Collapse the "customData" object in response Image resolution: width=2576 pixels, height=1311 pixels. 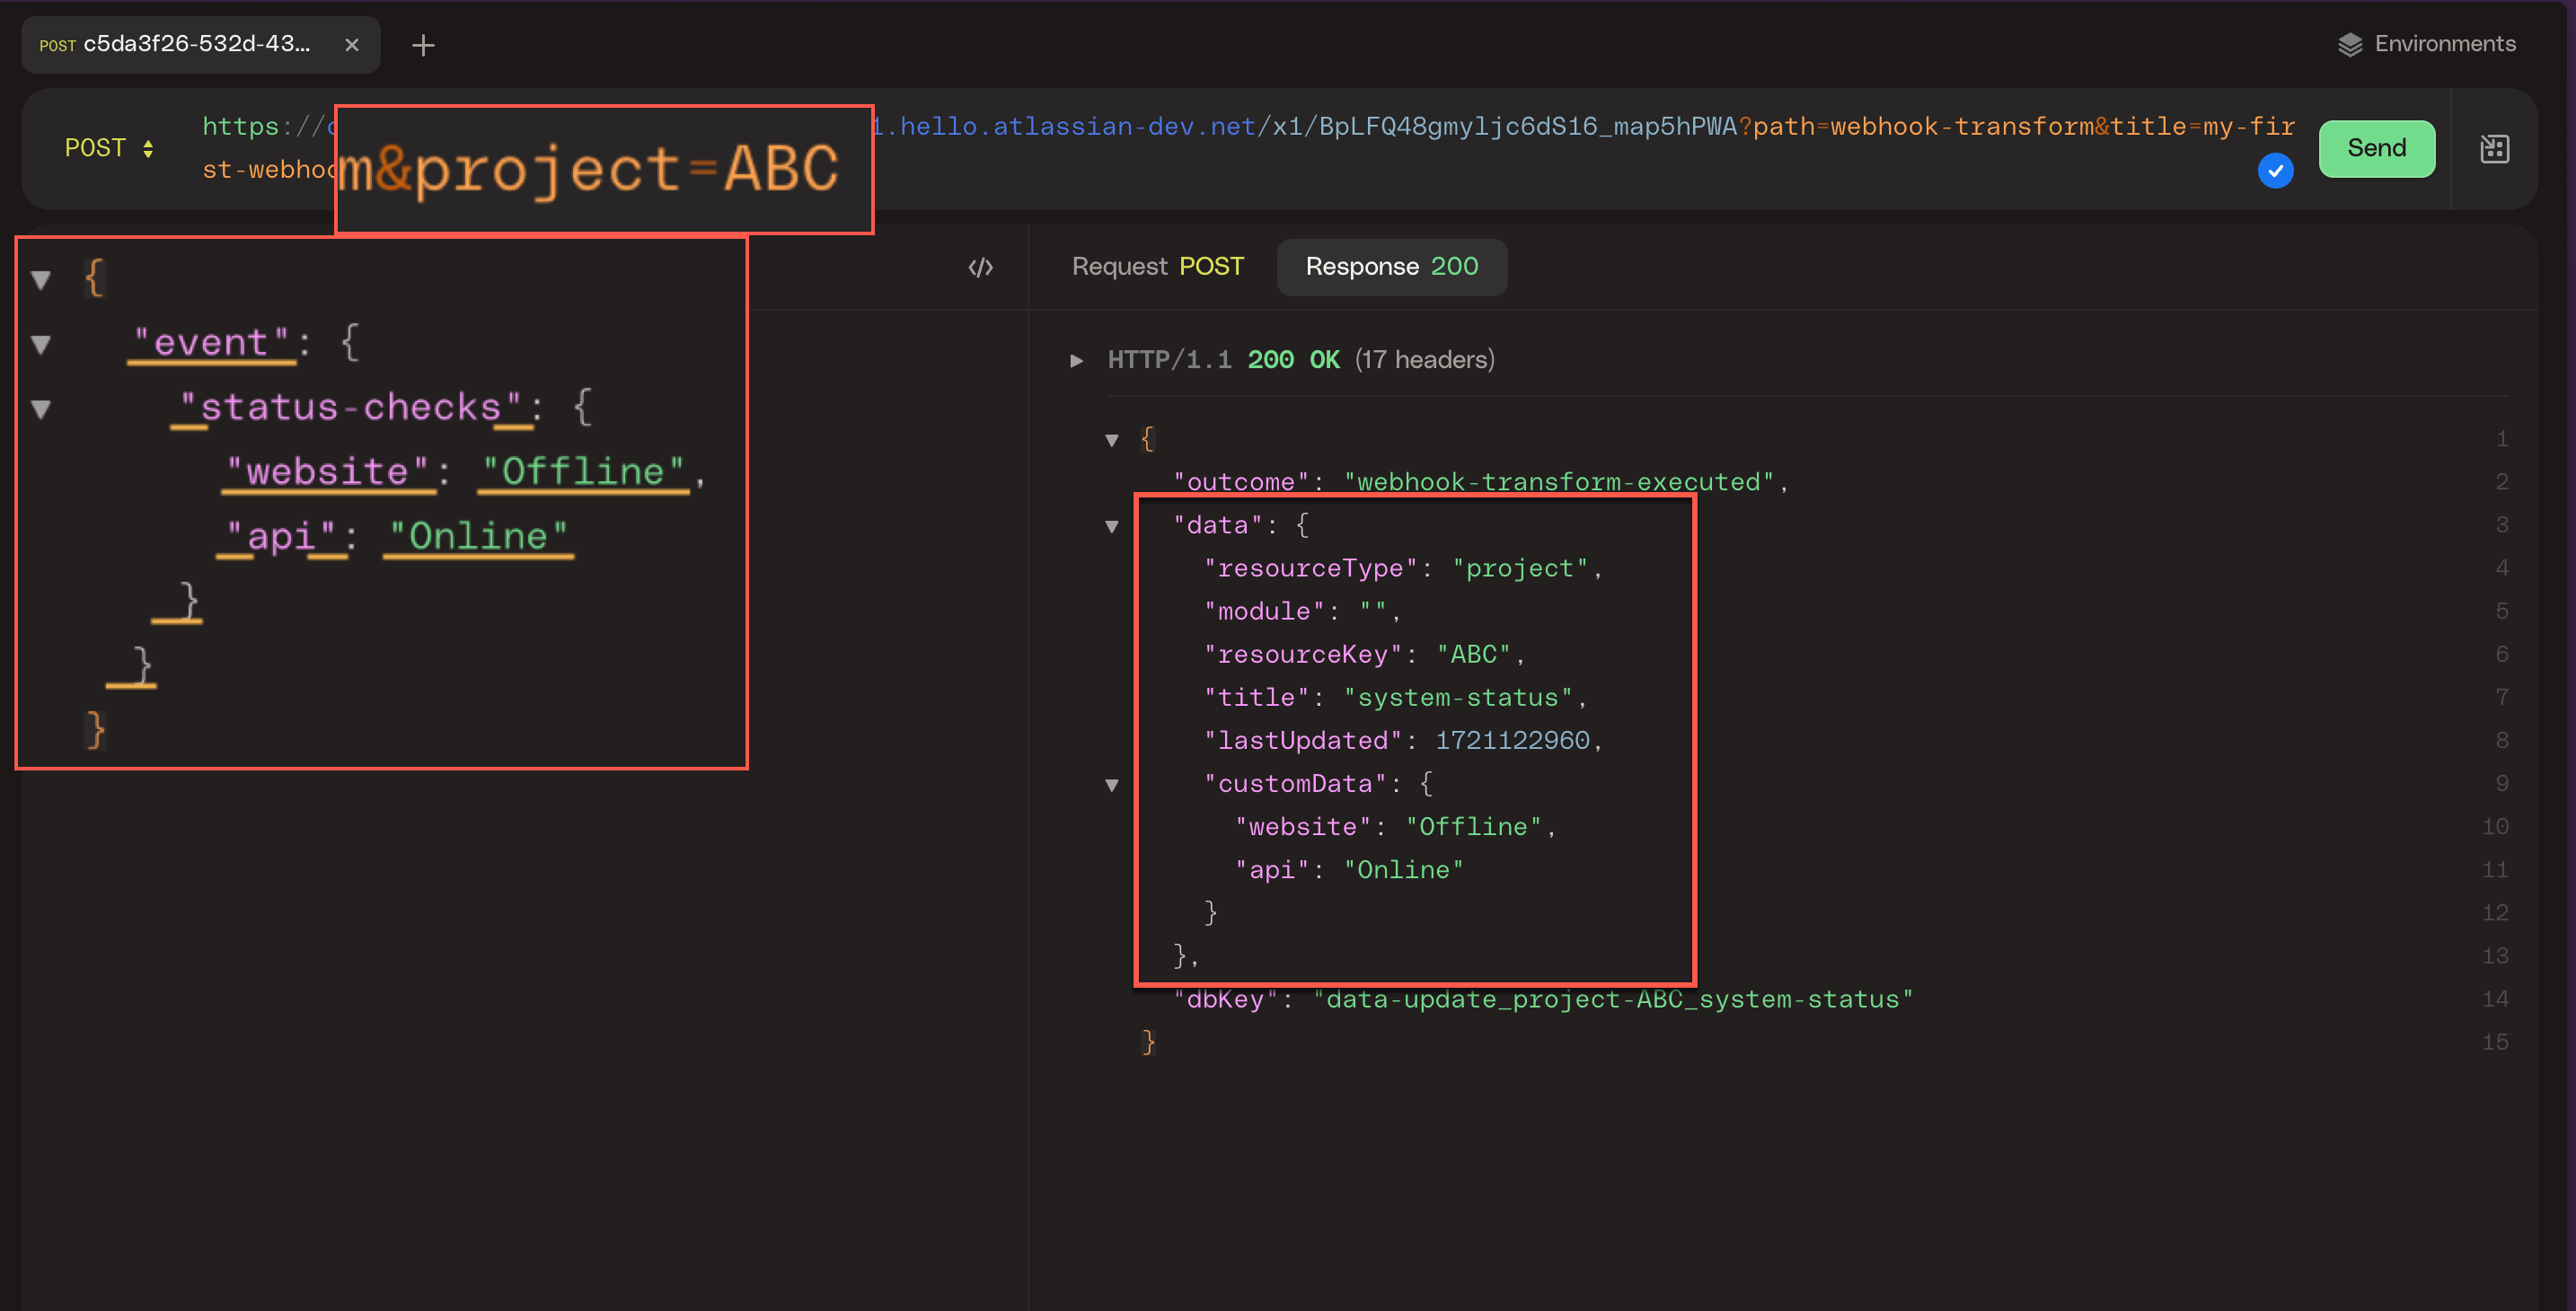[x=1111, y=785]
